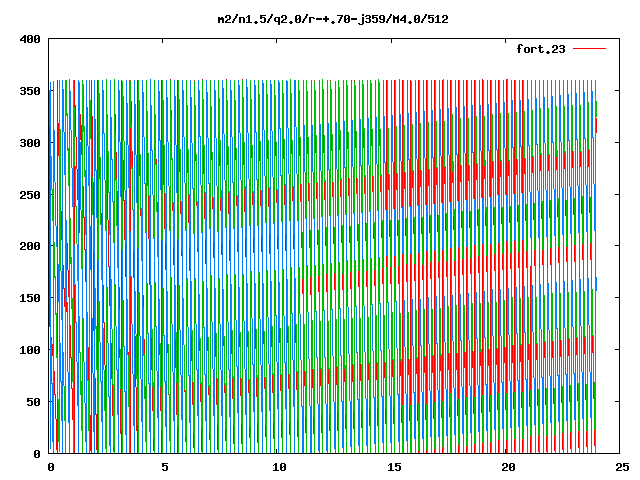
Task: Click the y-axis label 350
Action: pos(30,91)
